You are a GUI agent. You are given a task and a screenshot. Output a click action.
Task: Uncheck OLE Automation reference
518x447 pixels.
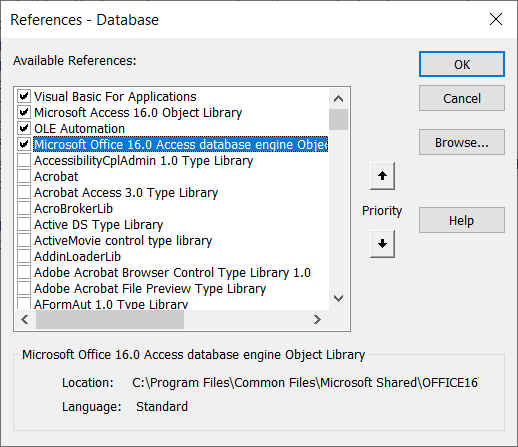(x=24, y=129)
